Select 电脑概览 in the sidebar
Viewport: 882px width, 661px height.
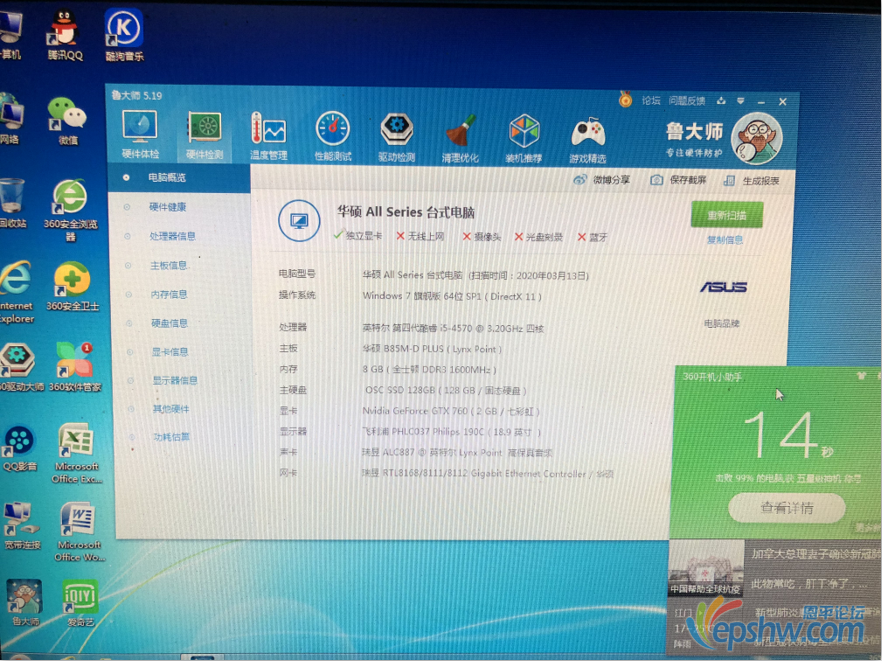(178, 178)
